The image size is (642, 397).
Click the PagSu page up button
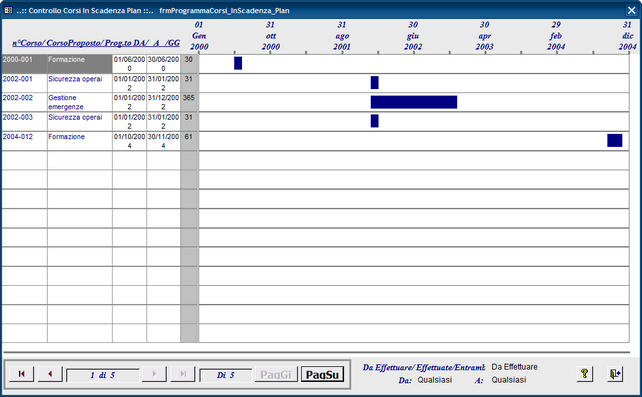point(322,374)
